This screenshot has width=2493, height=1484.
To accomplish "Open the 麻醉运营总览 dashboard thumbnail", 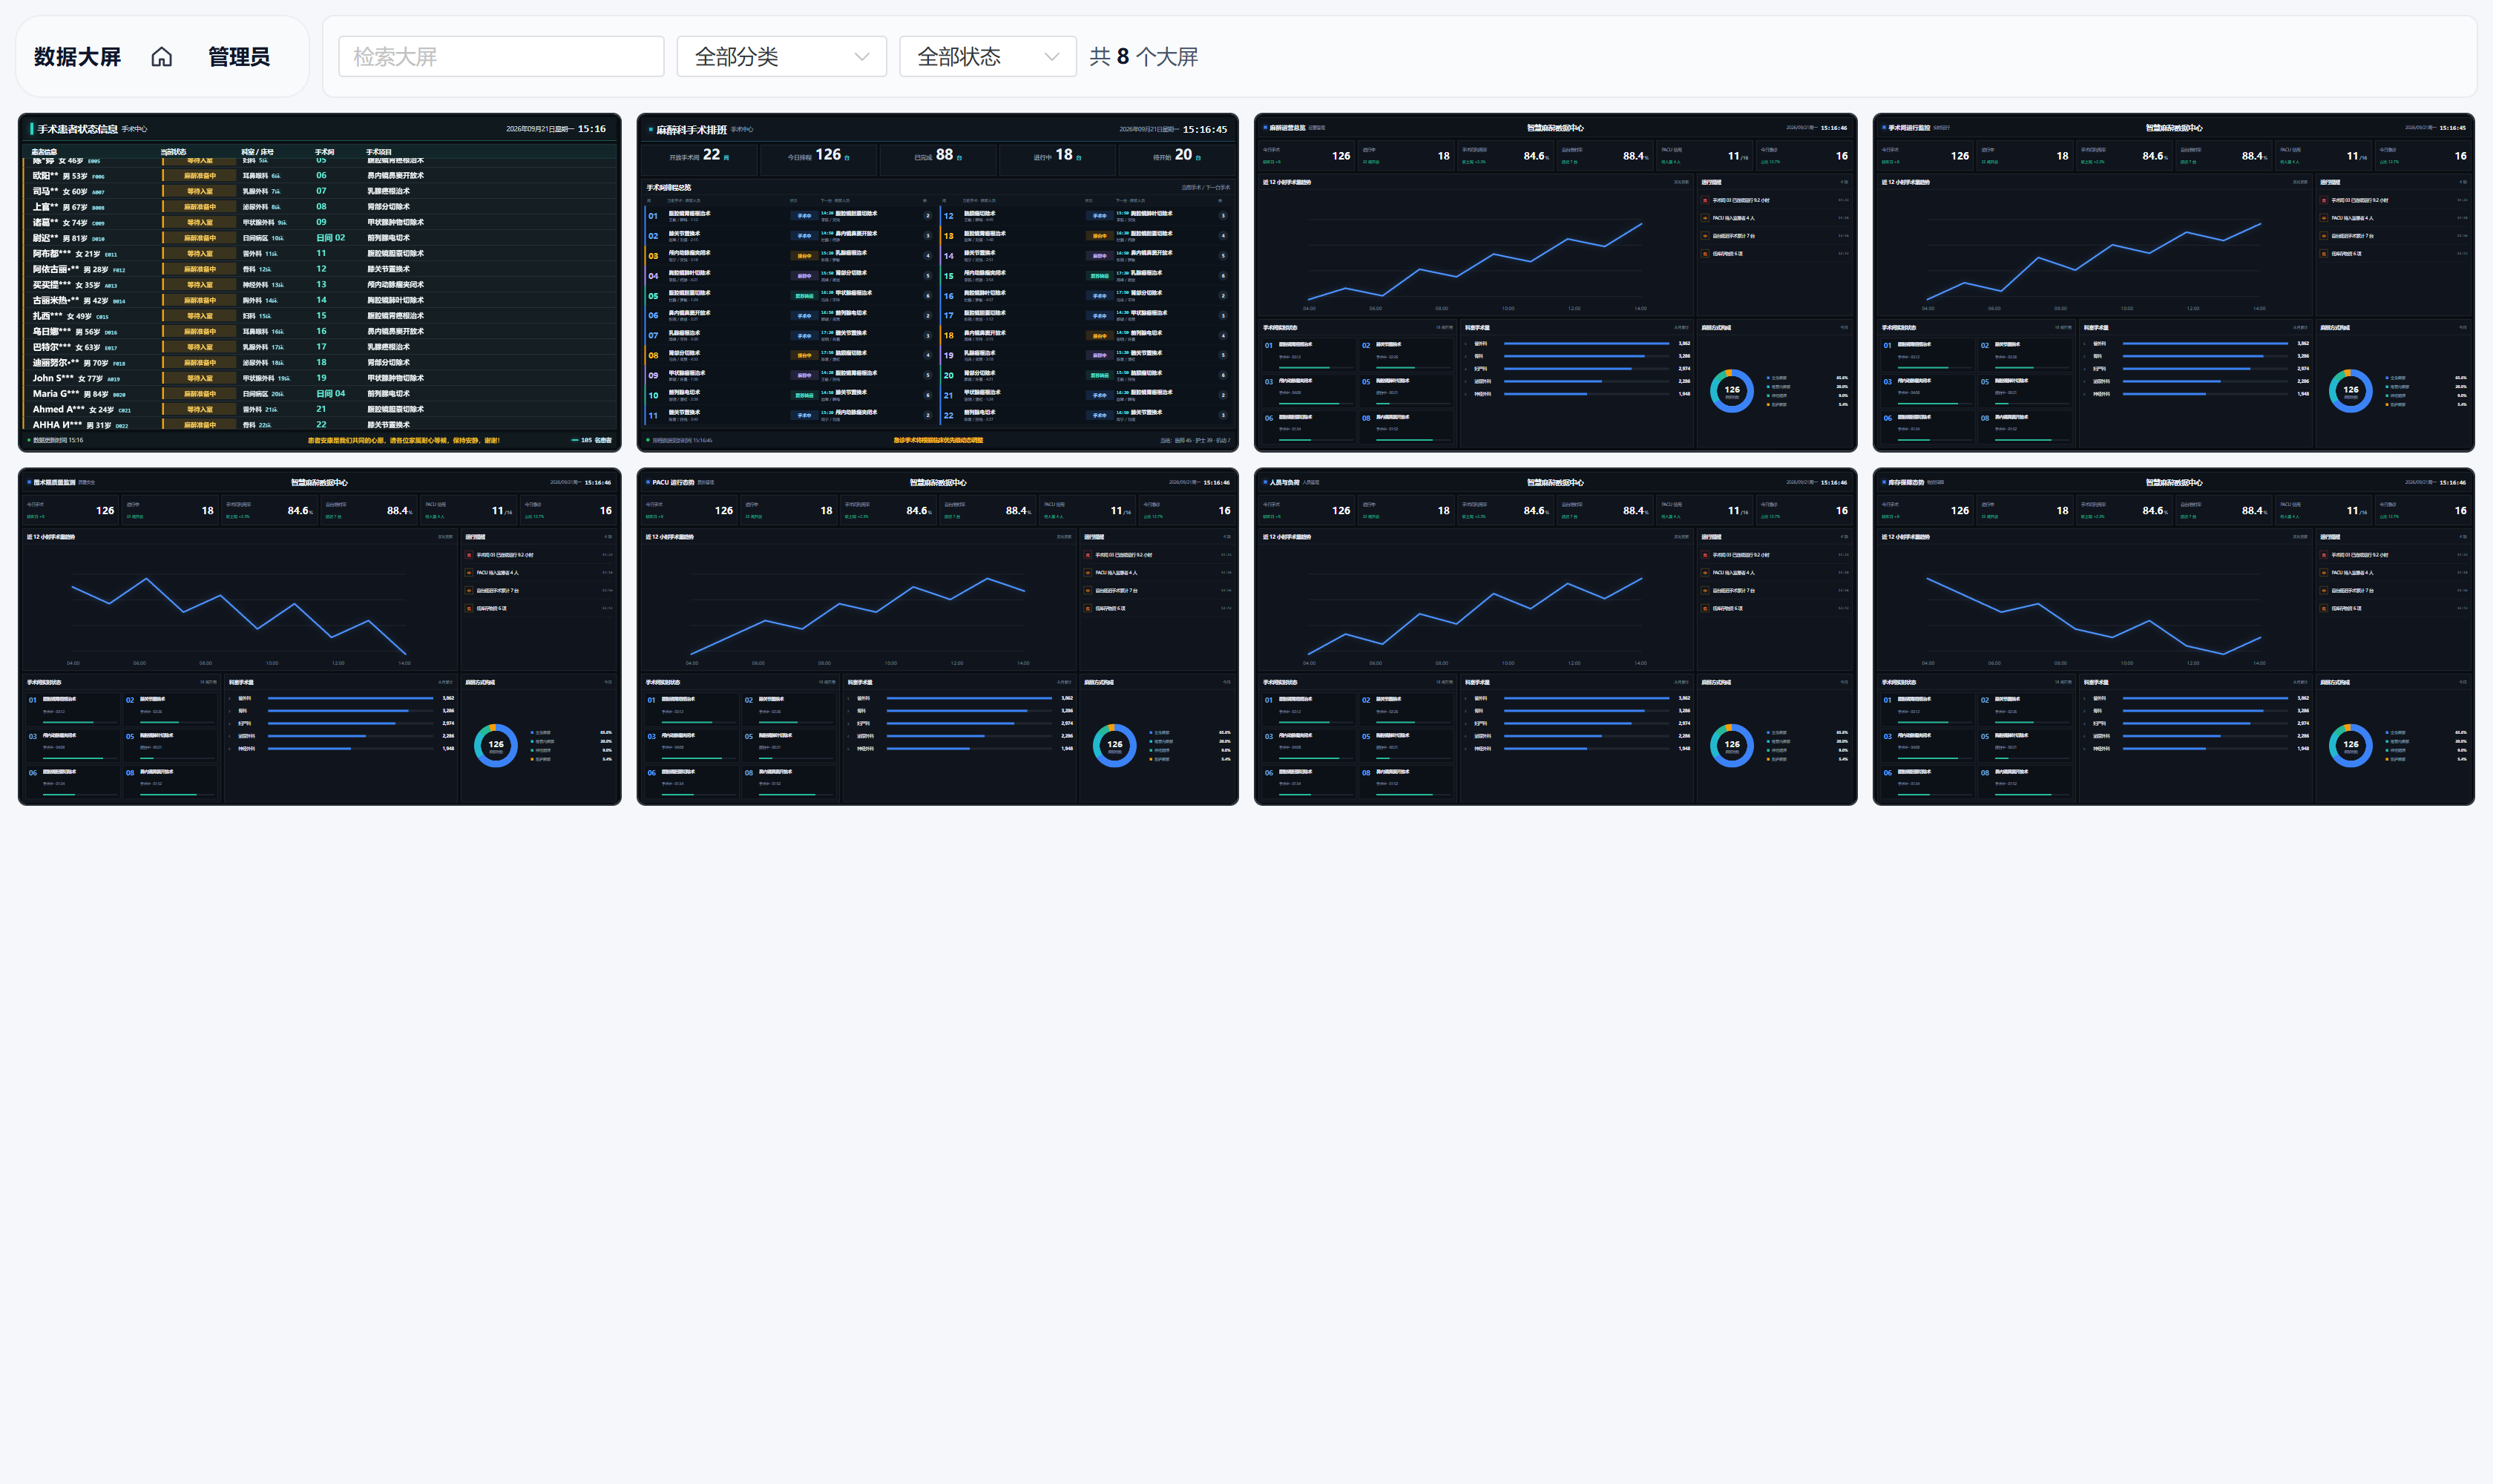I will click(x=1555, y=282).
